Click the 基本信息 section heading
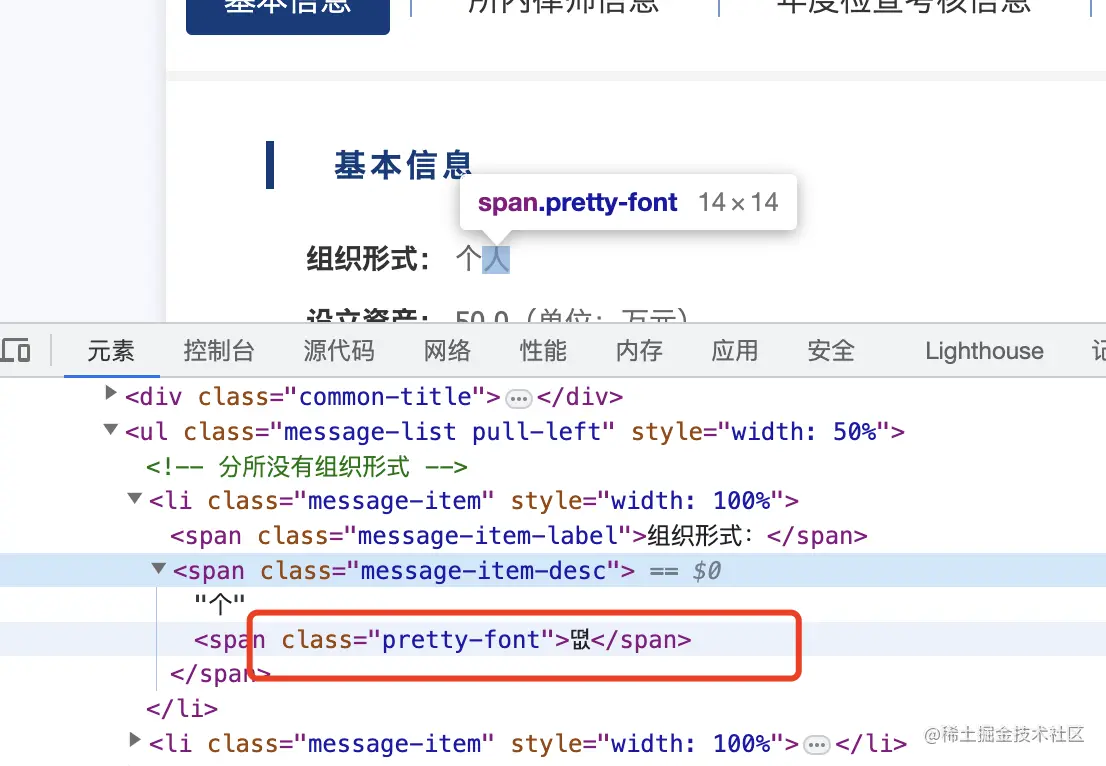 (x=403, y=165)
